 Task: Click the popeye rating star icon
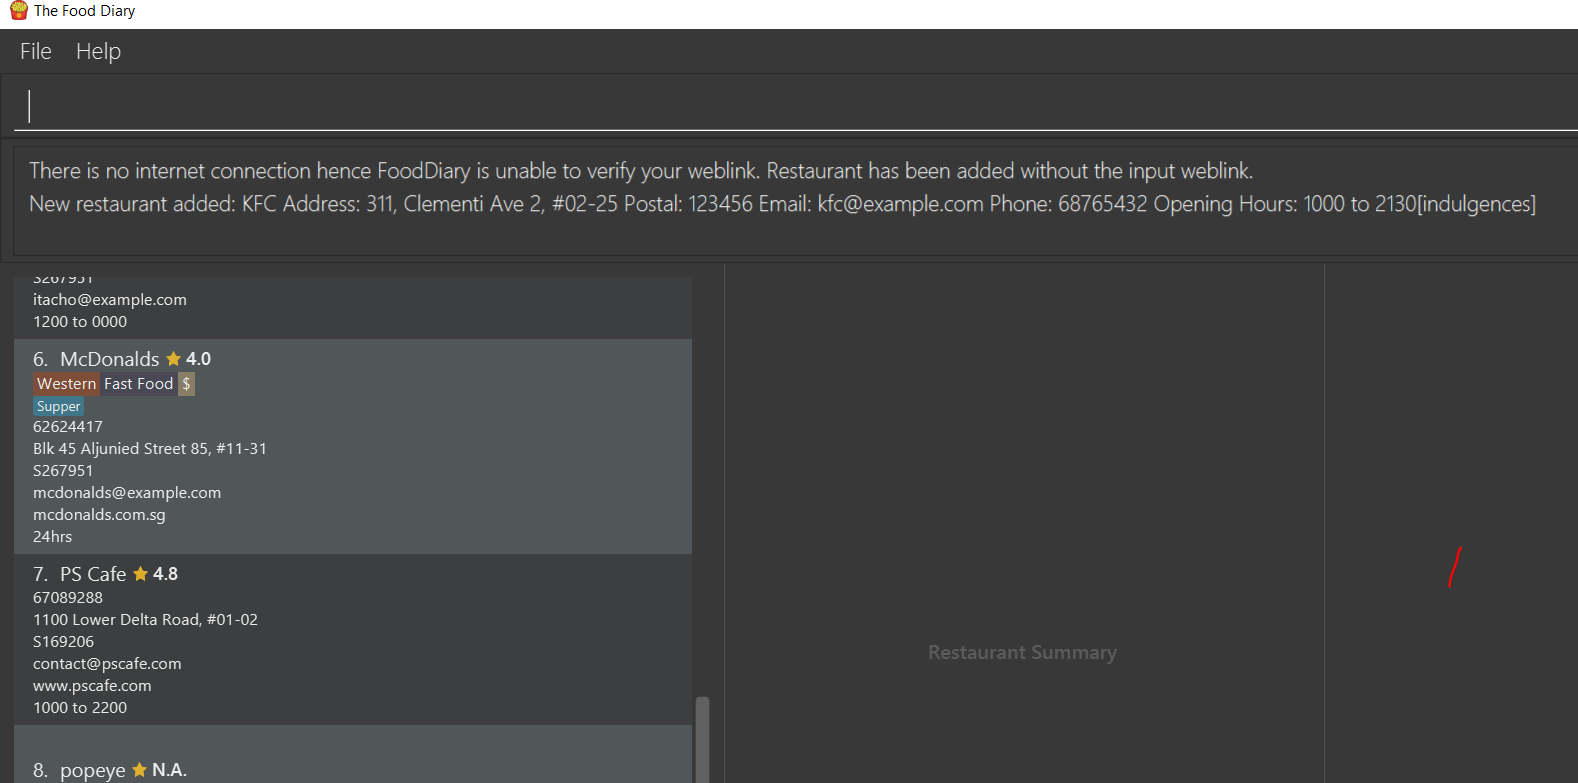(139, 769)
